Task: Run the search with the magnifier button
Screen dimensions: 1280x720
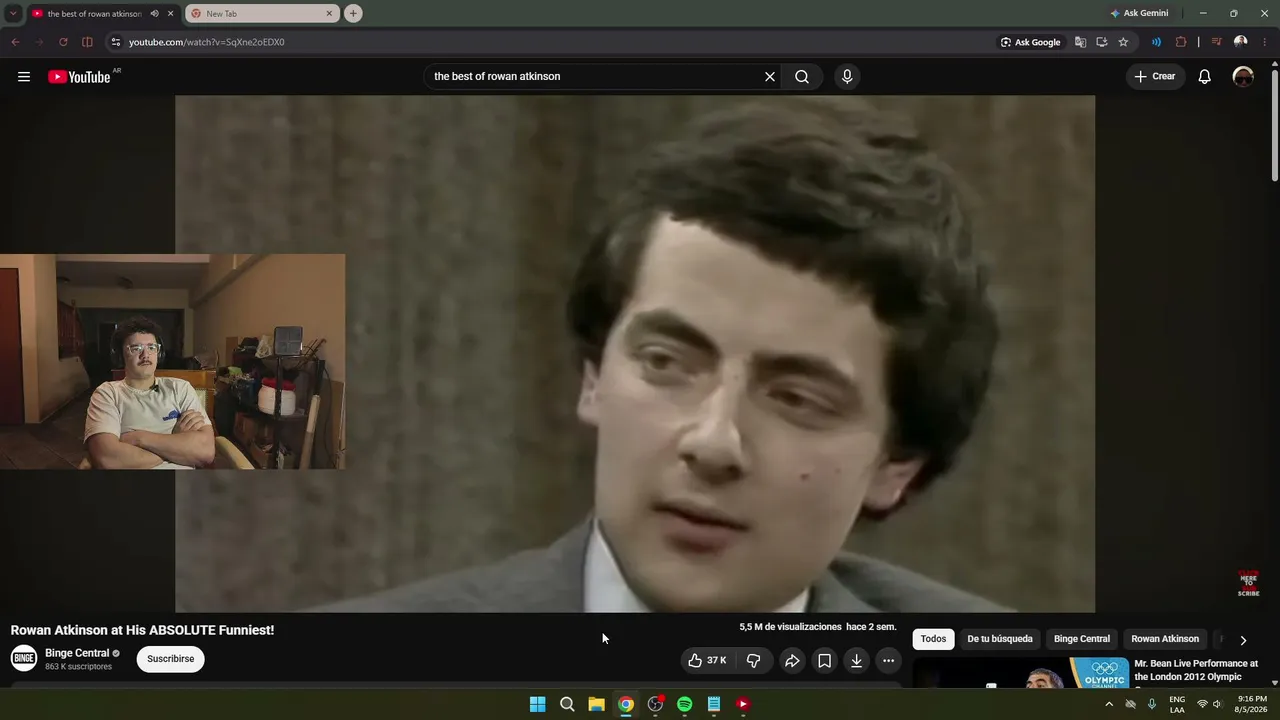Action: coord(802,77)
